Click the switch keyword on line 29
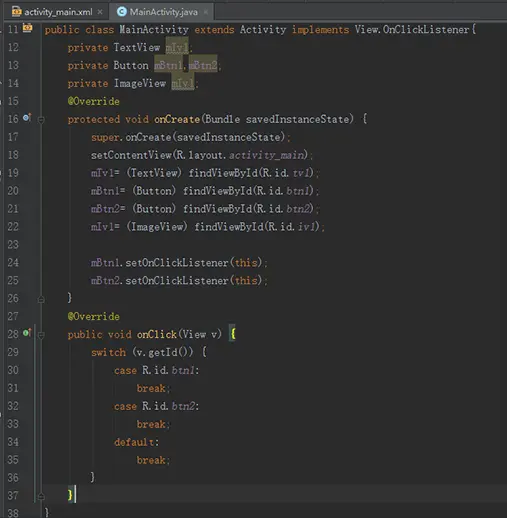The image size is (507, 518). click(x=109, y=353)
